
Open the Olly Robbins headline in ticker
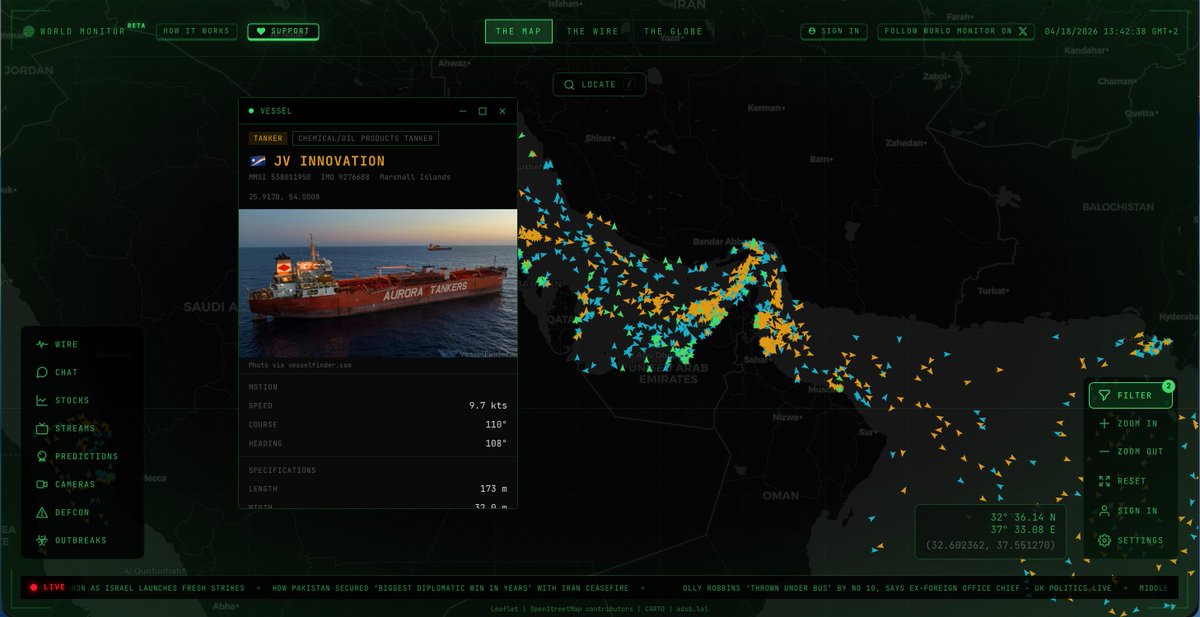tap(896, 587)
